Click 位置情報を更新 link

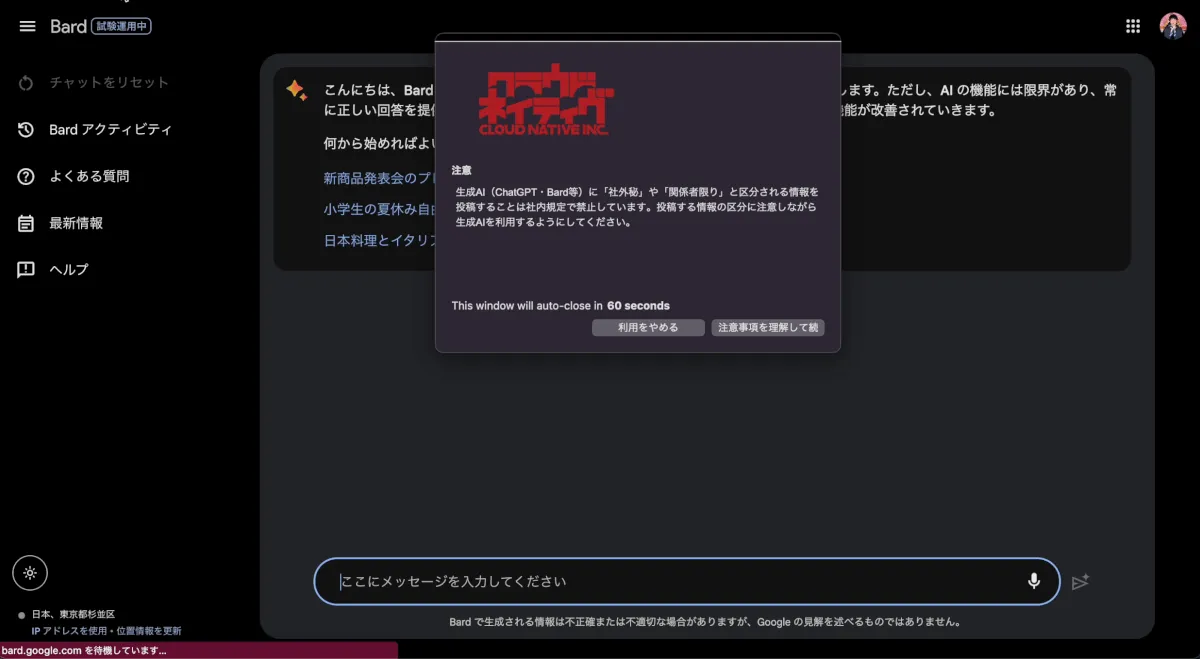point(149,631)
